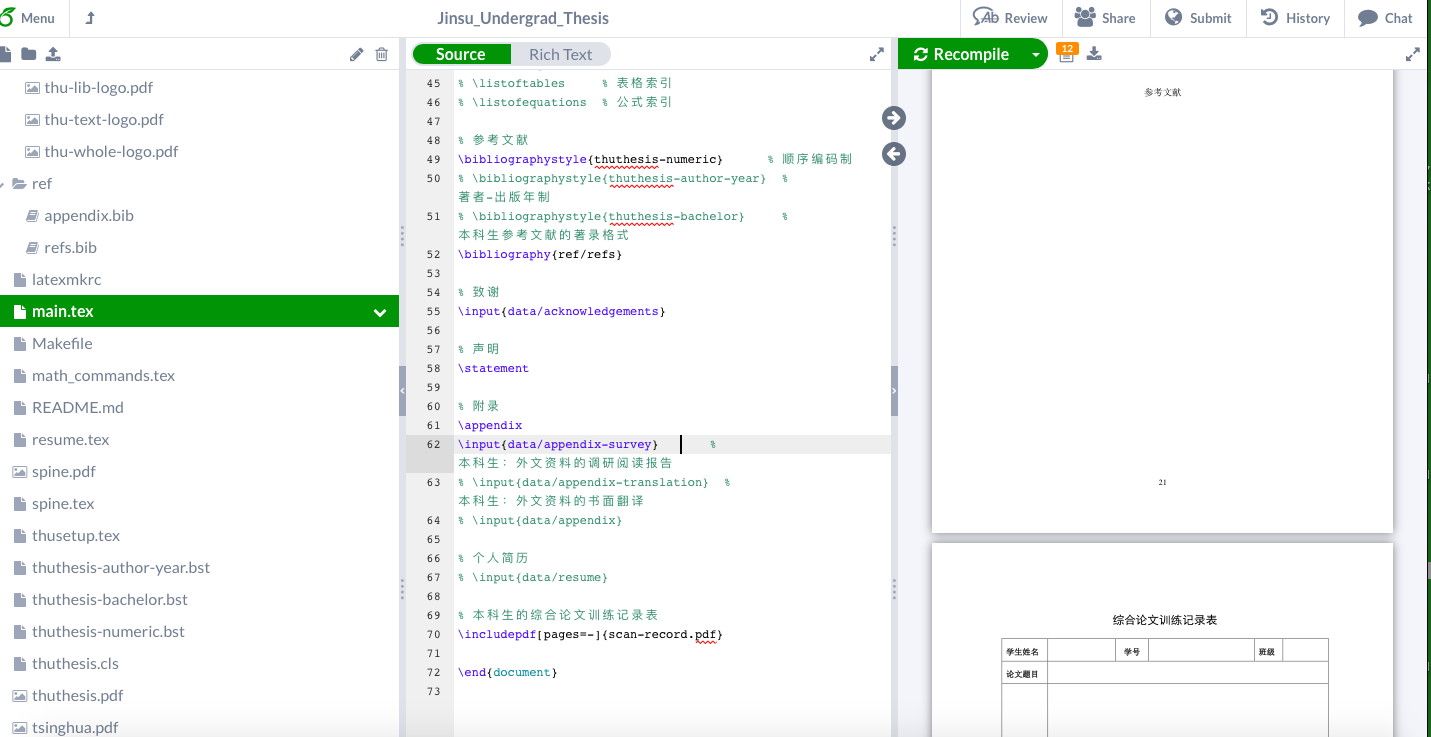Click the go to PDF location arrow

pyautogui.click(x=894, y=118)
